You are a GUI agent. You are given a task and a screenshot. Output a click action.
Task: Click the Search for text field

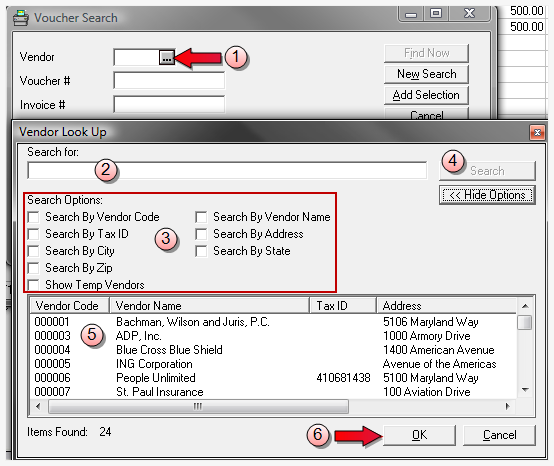(227, 170)
